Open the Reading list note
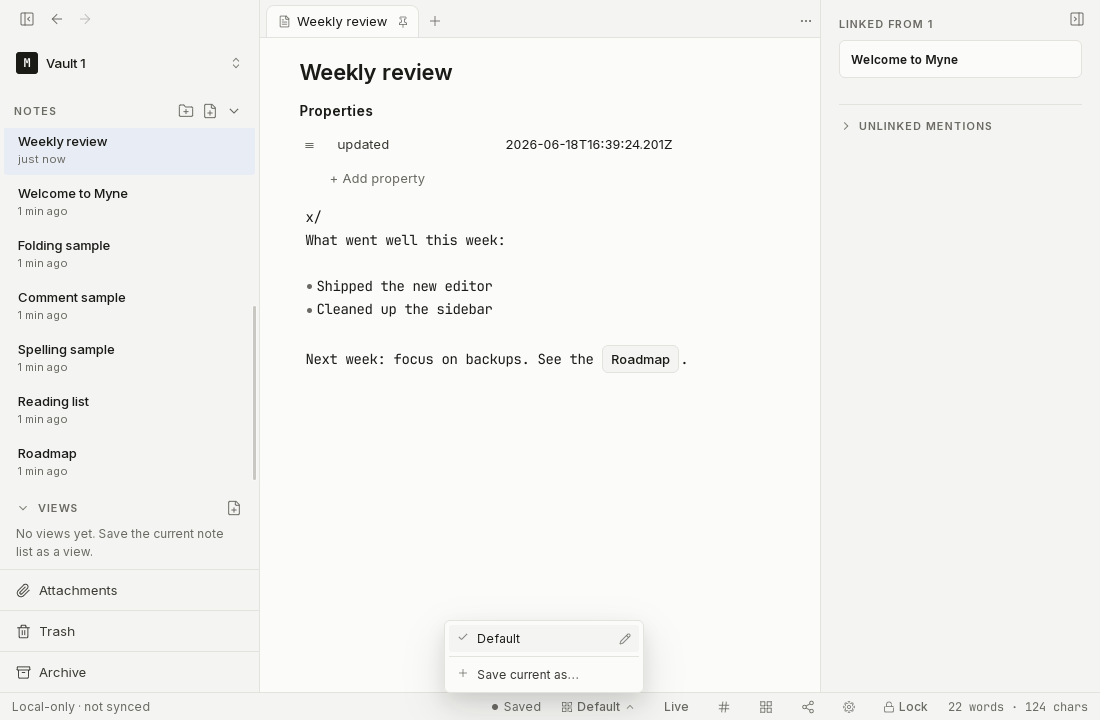The height and width of the screenshot is (720, 1100). [x=130, y=410]
